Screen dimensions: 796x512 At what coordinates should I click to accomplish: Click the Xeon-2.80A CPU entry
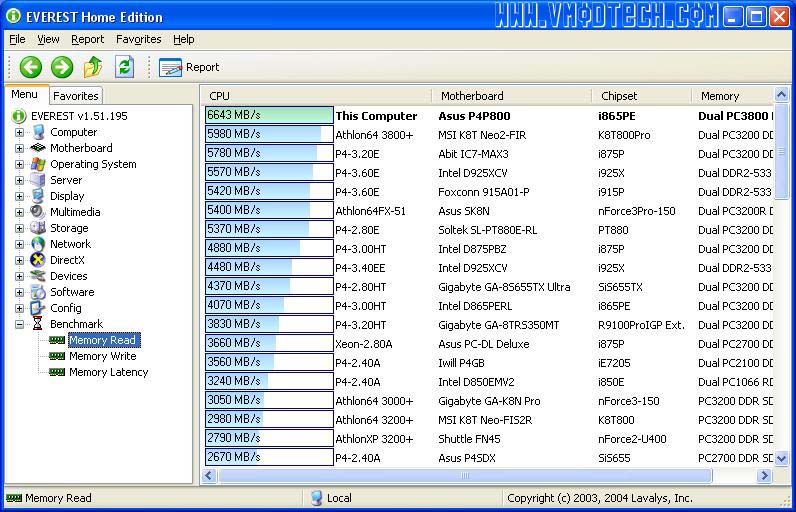point(363,344)
